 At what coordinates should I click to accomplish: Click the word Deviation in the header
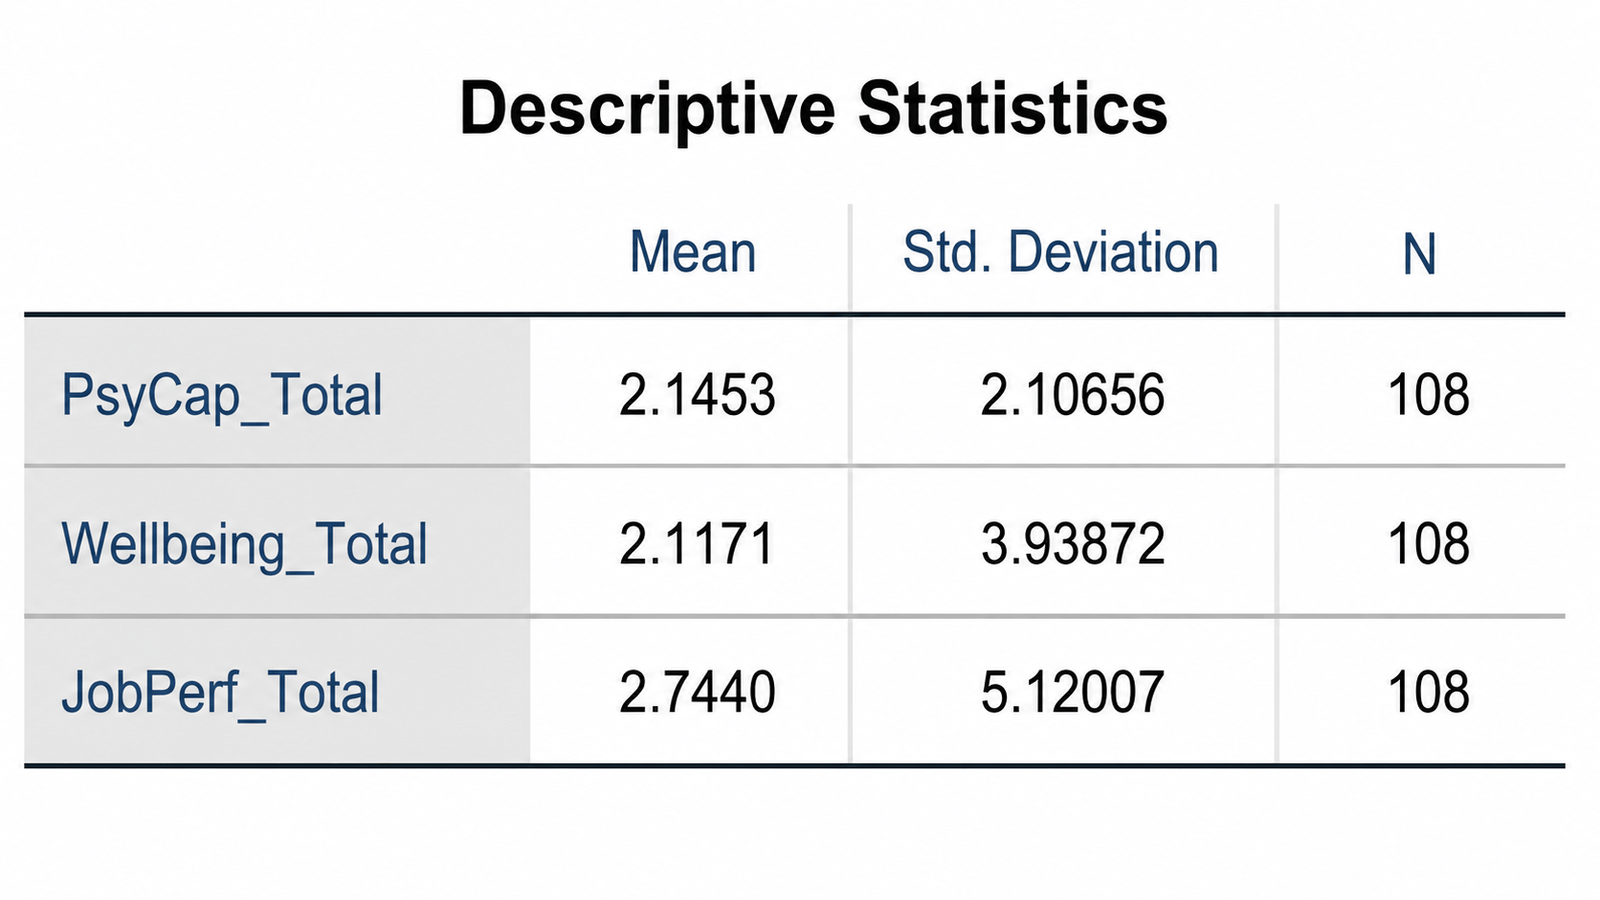(1113, 252)
